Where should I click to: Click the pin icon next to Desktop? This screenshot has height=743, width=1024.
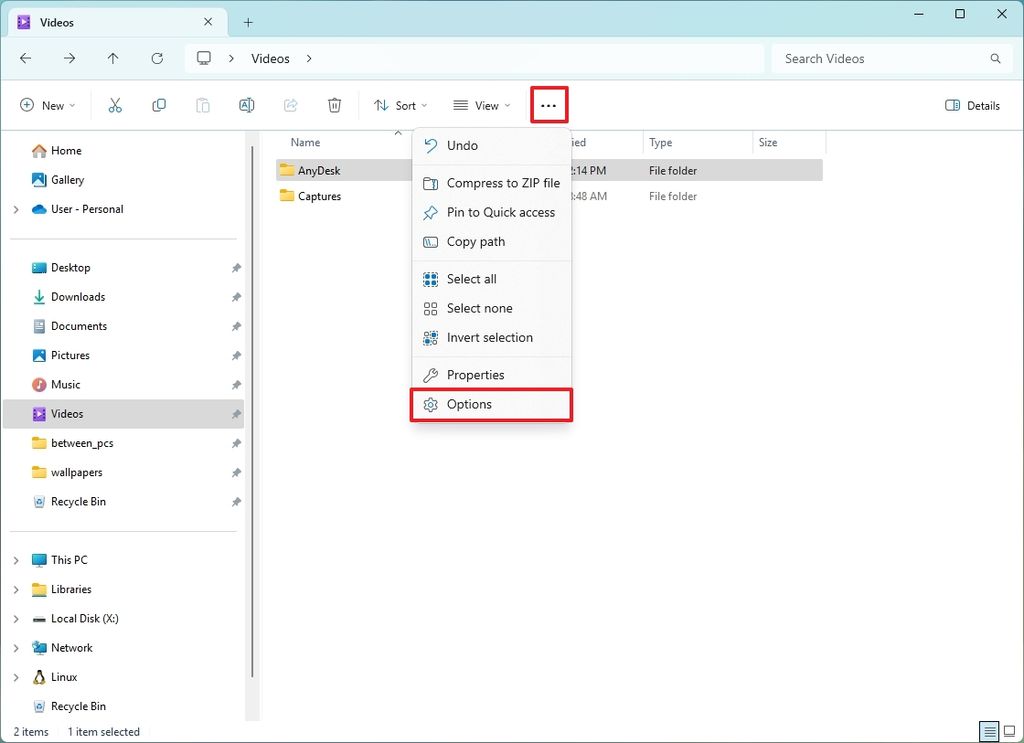[236, 268]
